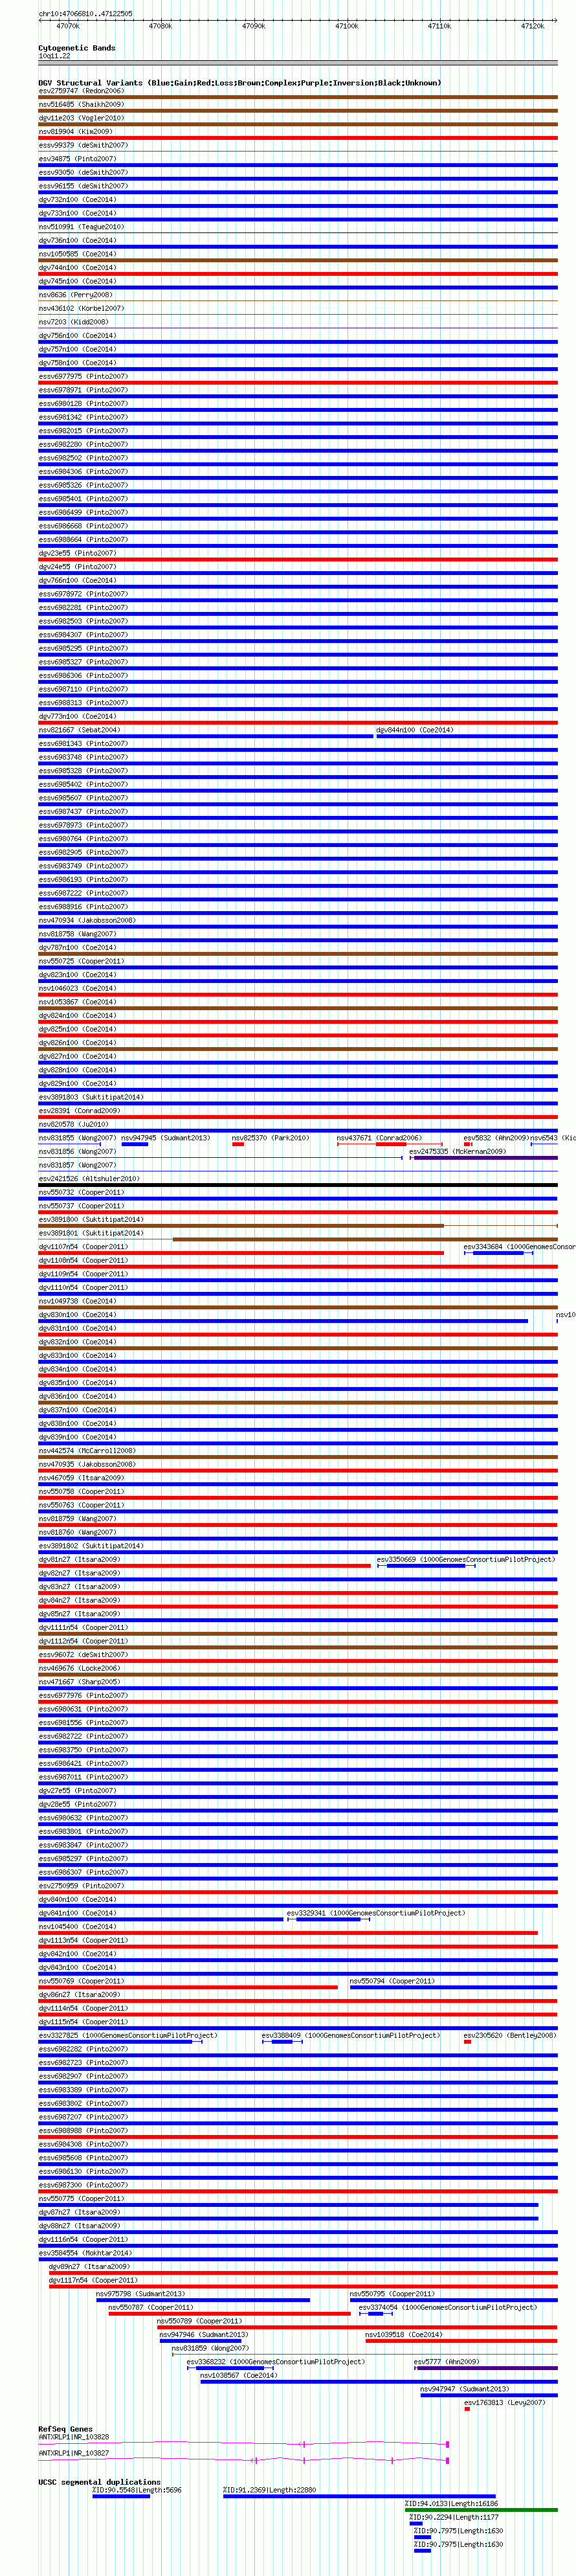576x2576 pixels.
Task: Select the nsv469676 (Locke2006) label
Action: (79, 1668)
